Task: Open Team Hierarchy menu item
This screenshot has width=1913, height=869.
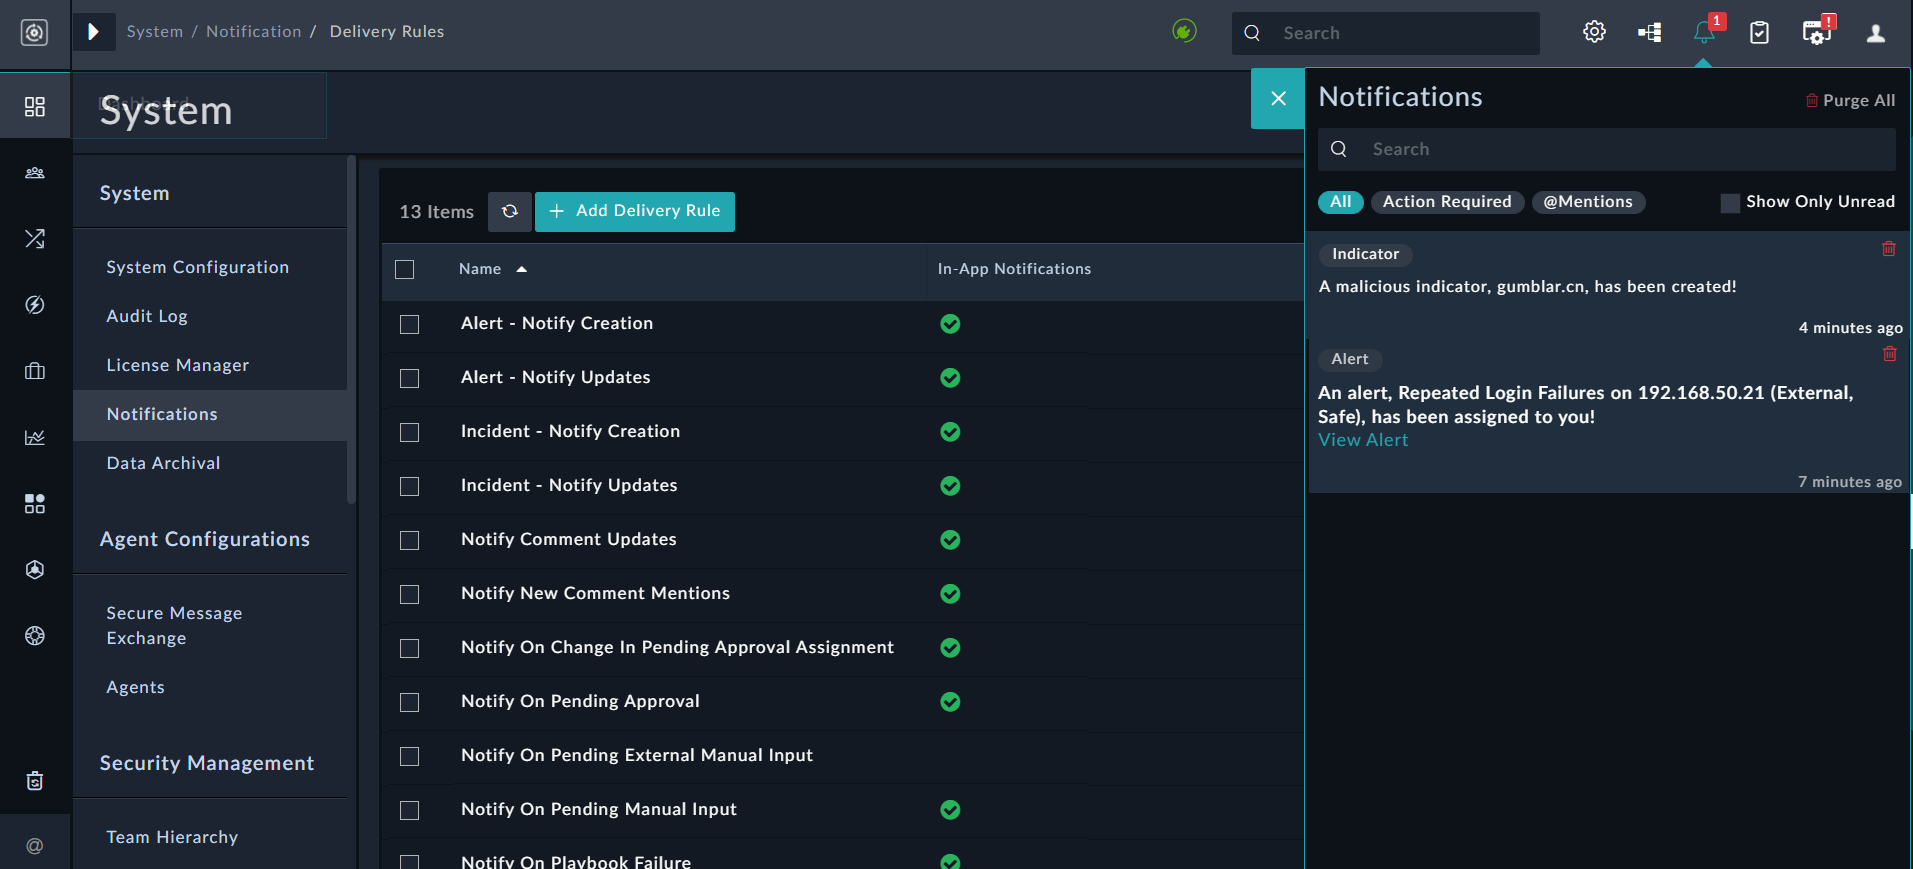Action: 172,837
